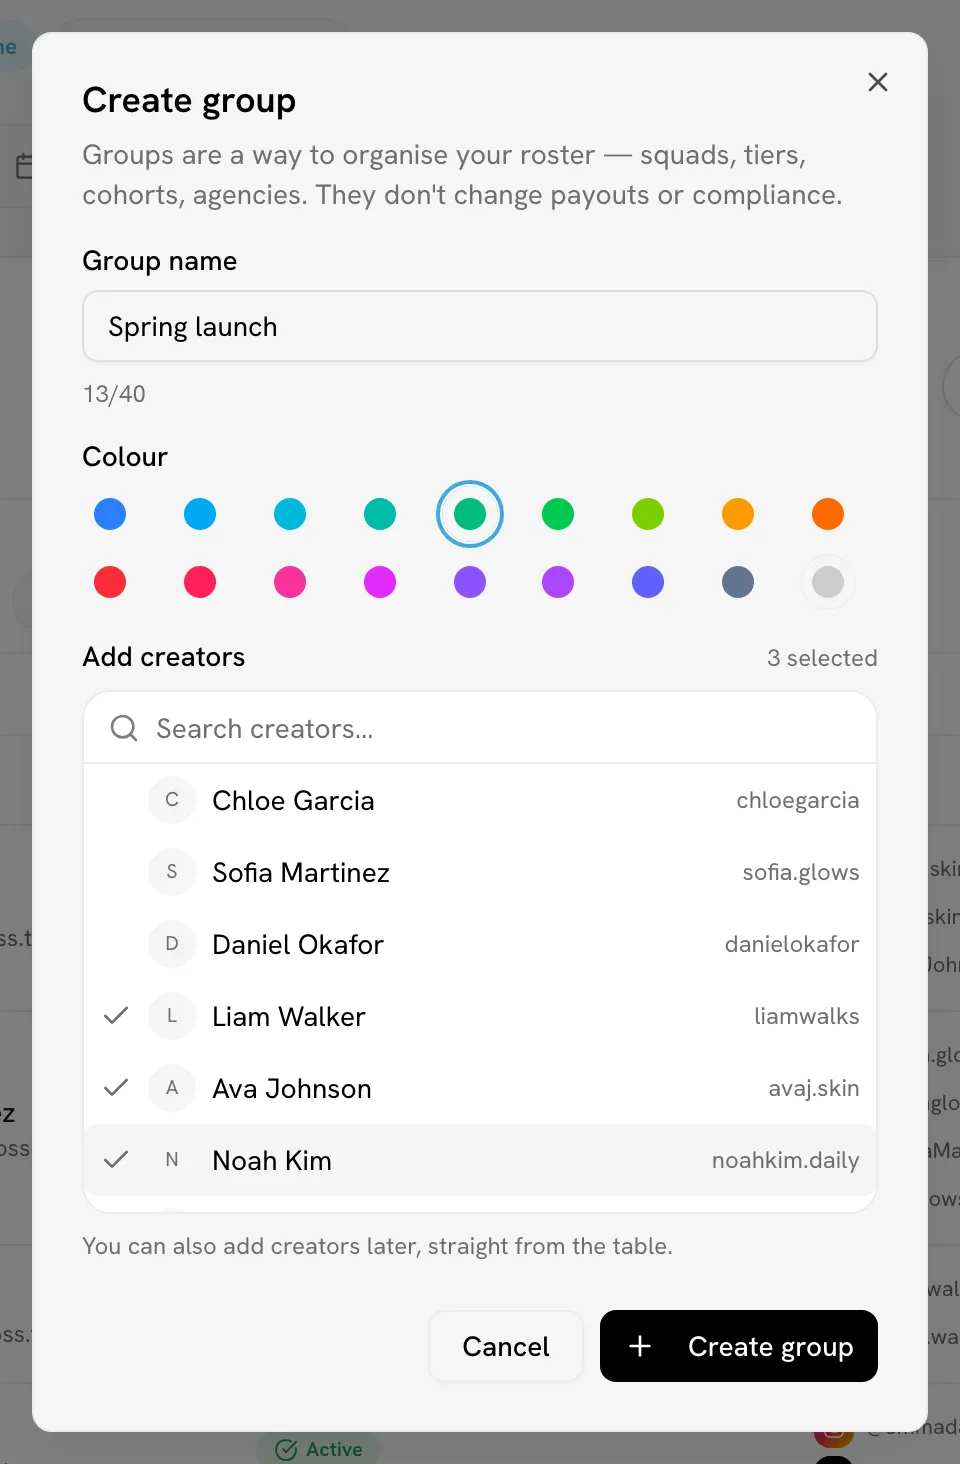
Task: Select the cyan colour swatch
Action: click(x=290, y=514)
